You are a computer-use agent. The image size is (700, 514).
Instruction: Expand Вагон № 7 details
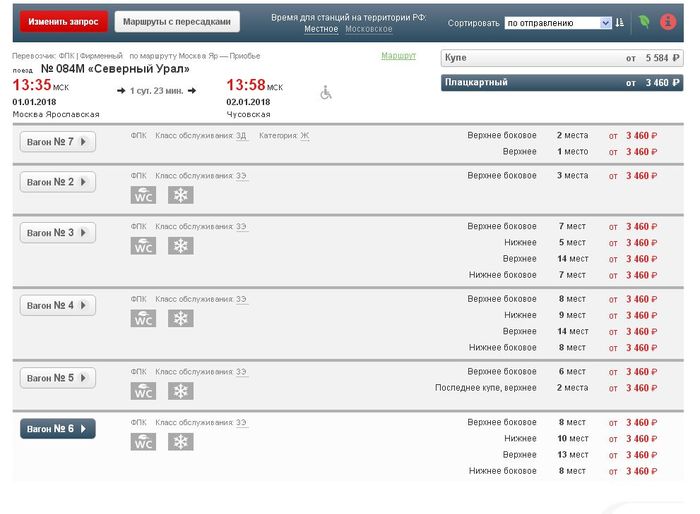pos(58,142)
